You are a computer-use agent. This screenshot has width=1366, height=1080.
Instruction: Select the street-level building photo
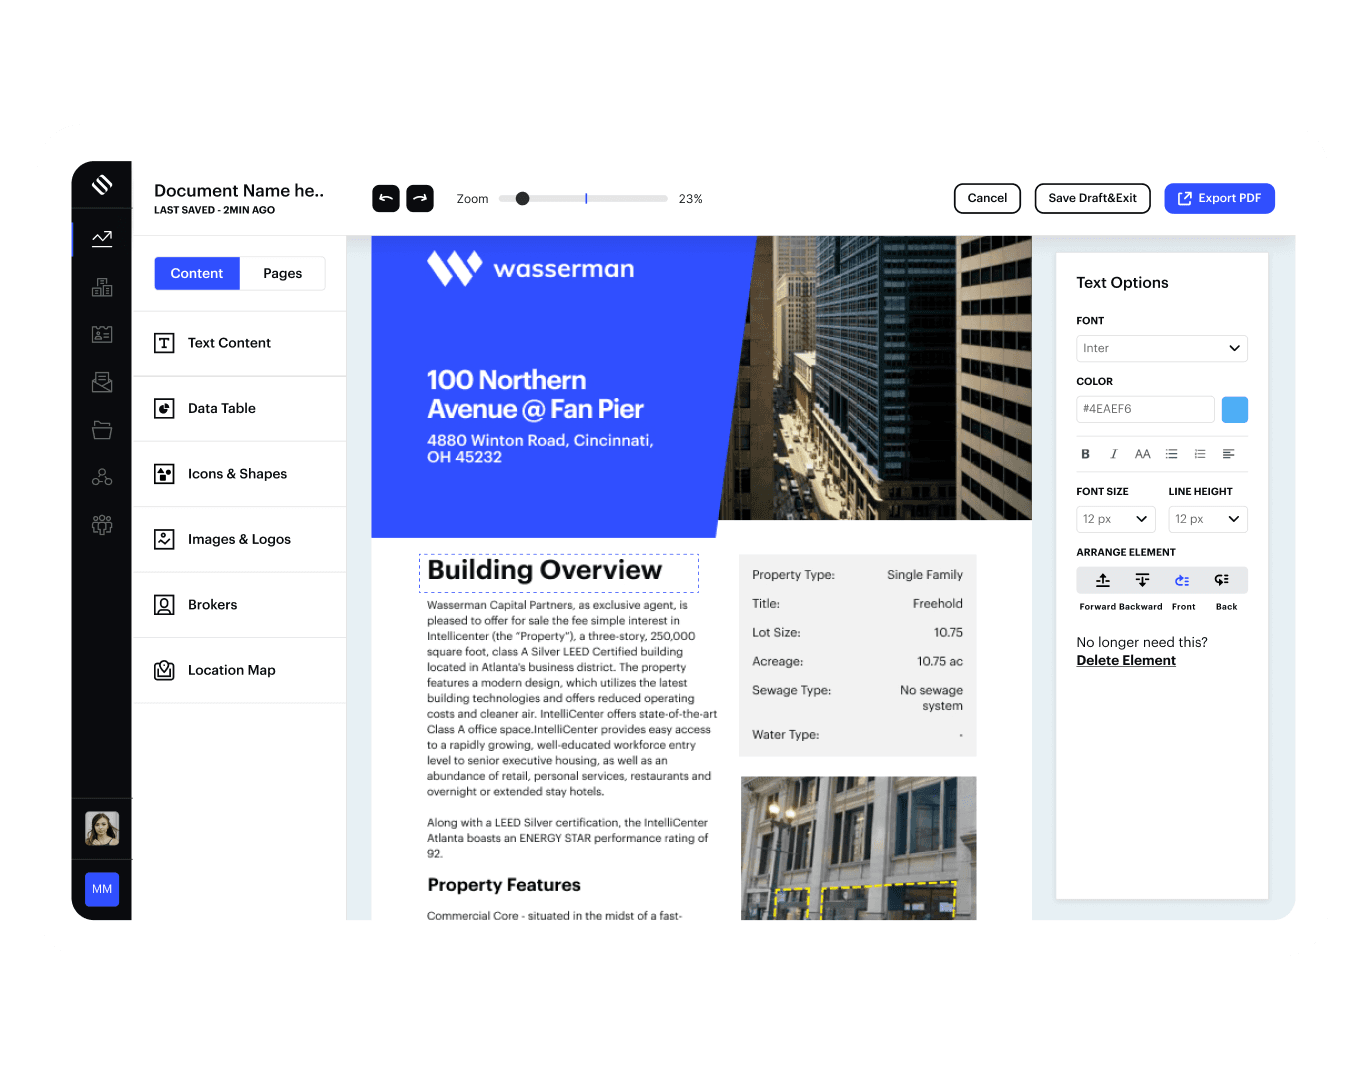point(858,848)
